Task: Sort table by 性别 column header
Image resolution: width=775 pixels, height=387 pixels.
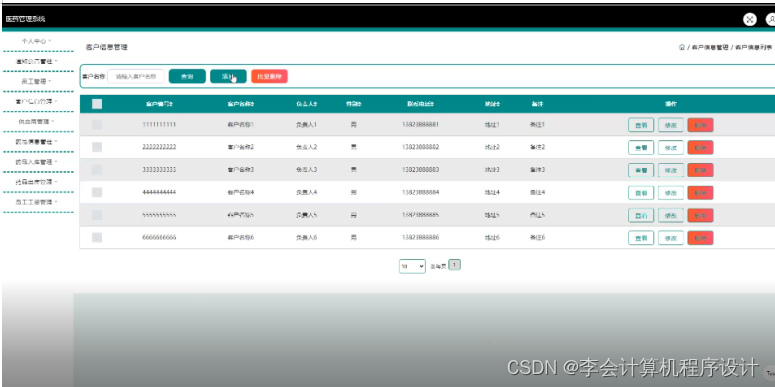Action: 353,104
